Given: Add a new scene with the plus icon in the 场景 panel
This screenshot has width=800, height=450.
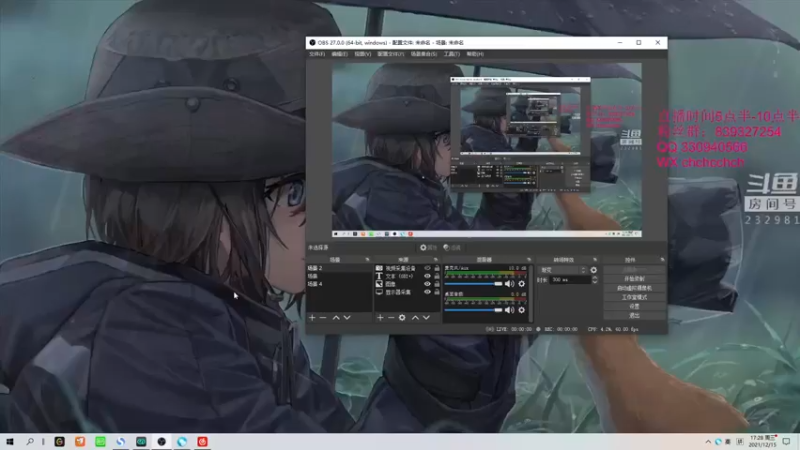Looking at the screenshot, I should 312,318.
